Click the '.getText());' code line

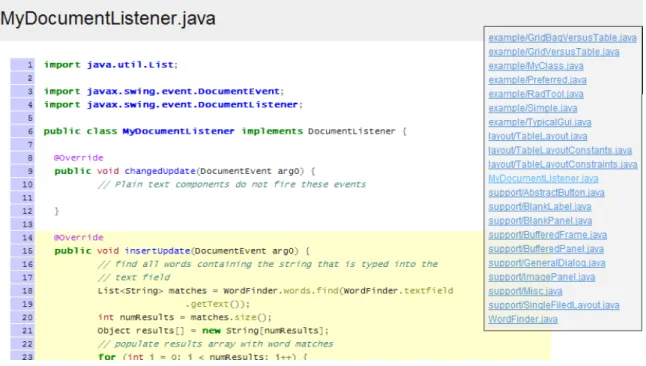(x=218, y=304)
